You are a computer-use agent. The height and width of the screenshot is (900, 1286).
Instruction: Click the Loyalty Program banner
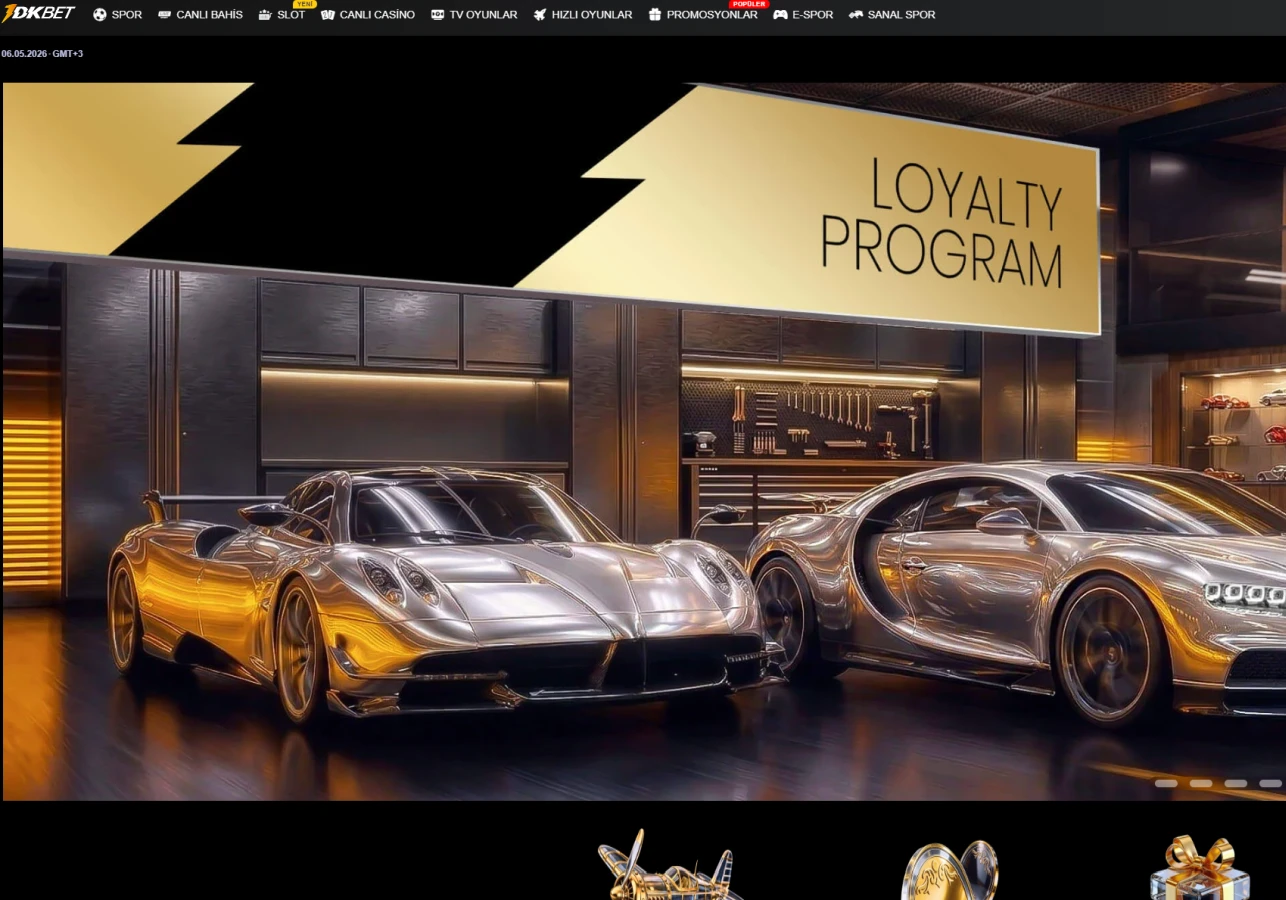pos(643,441)
